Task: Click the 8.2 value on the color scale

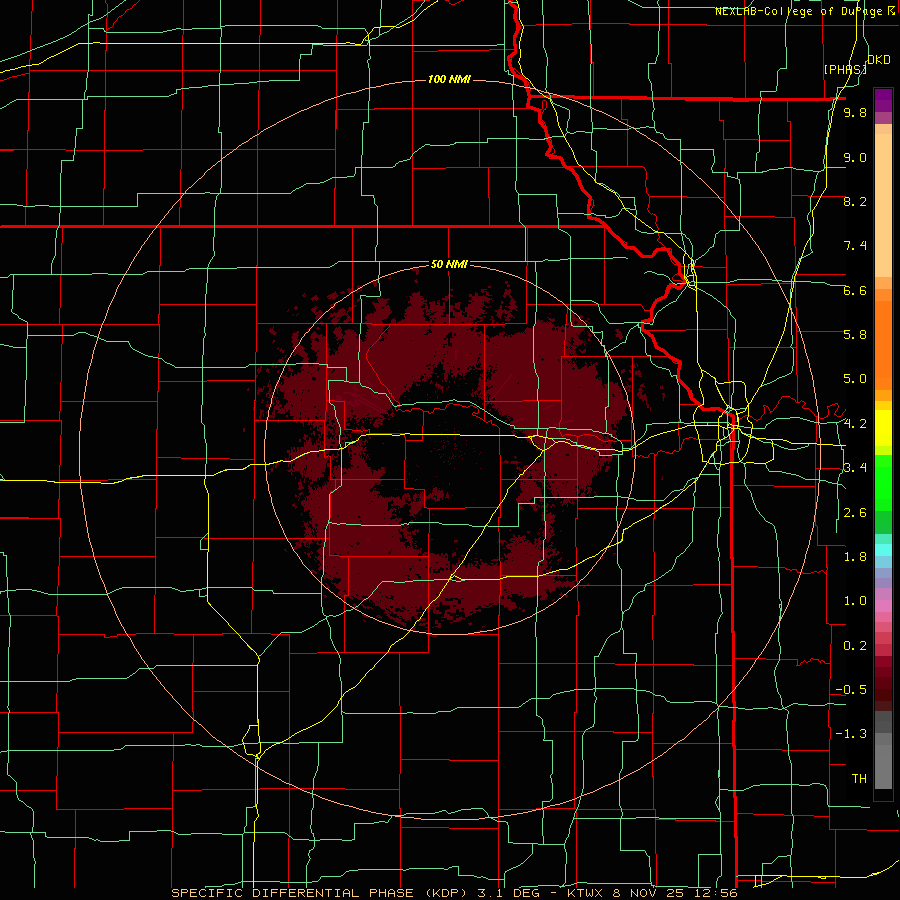Action: point(855,201)
